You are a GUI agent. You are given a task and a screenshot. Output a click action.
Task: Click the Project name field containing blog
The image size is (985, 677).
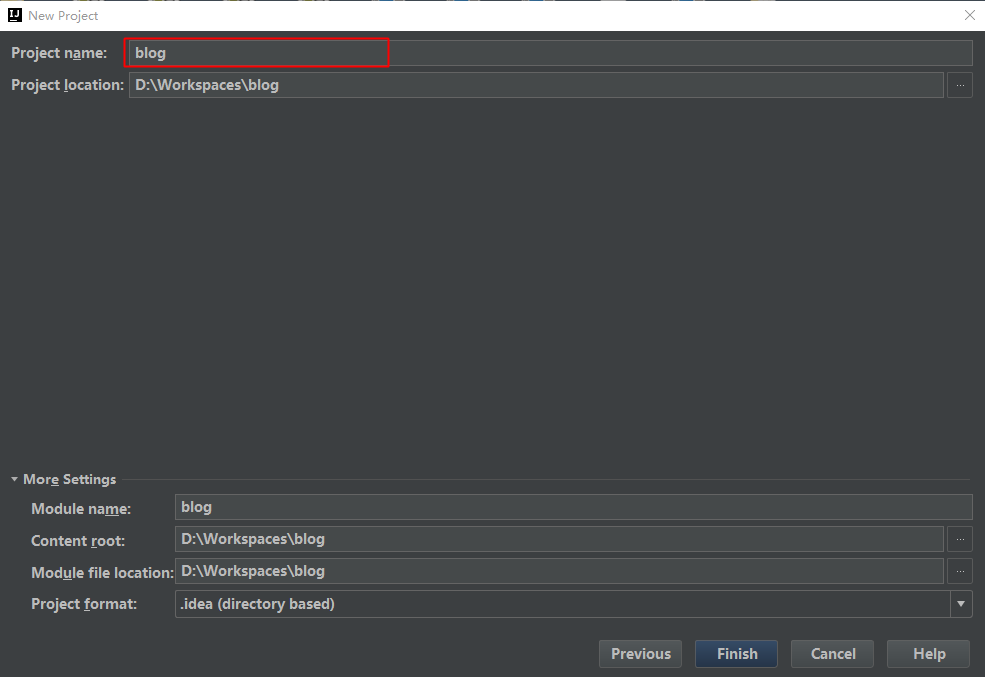point(548,53)
